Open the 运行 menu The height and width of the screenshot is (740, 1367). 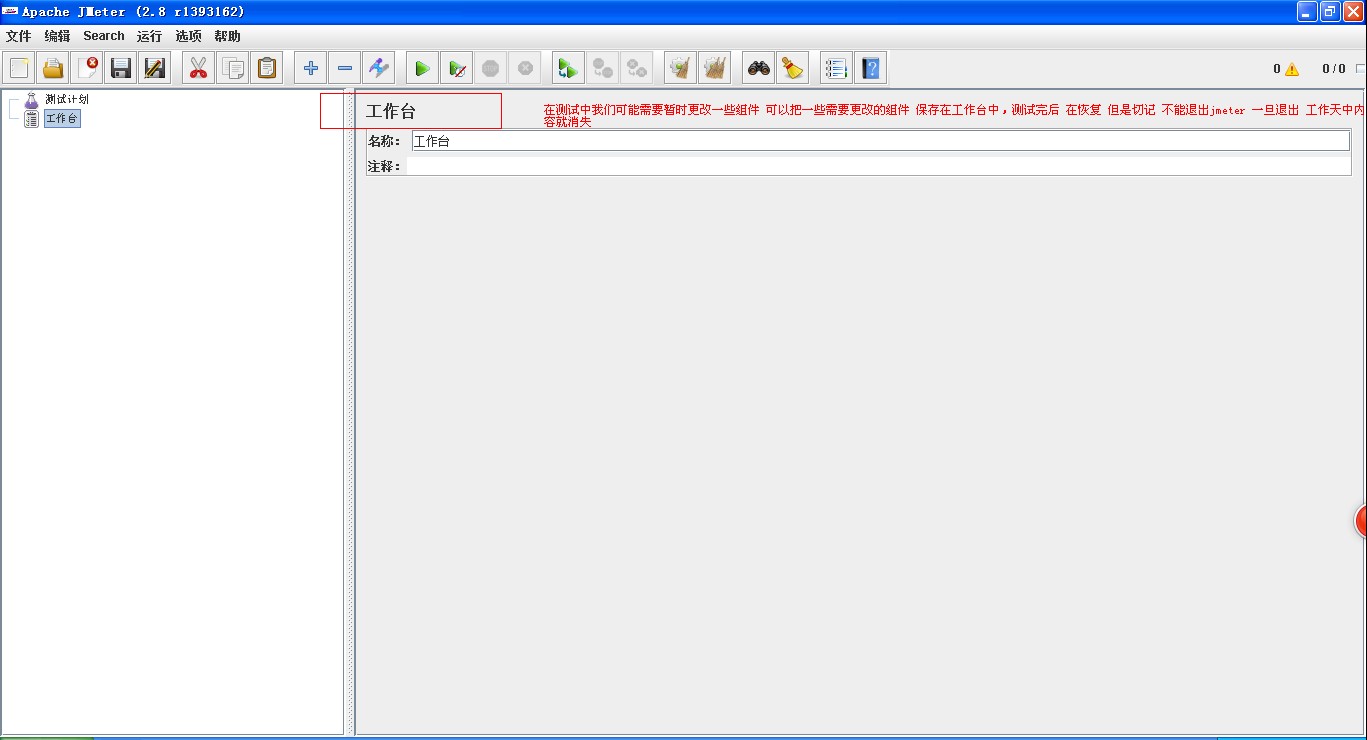click(x=149, y=36)
